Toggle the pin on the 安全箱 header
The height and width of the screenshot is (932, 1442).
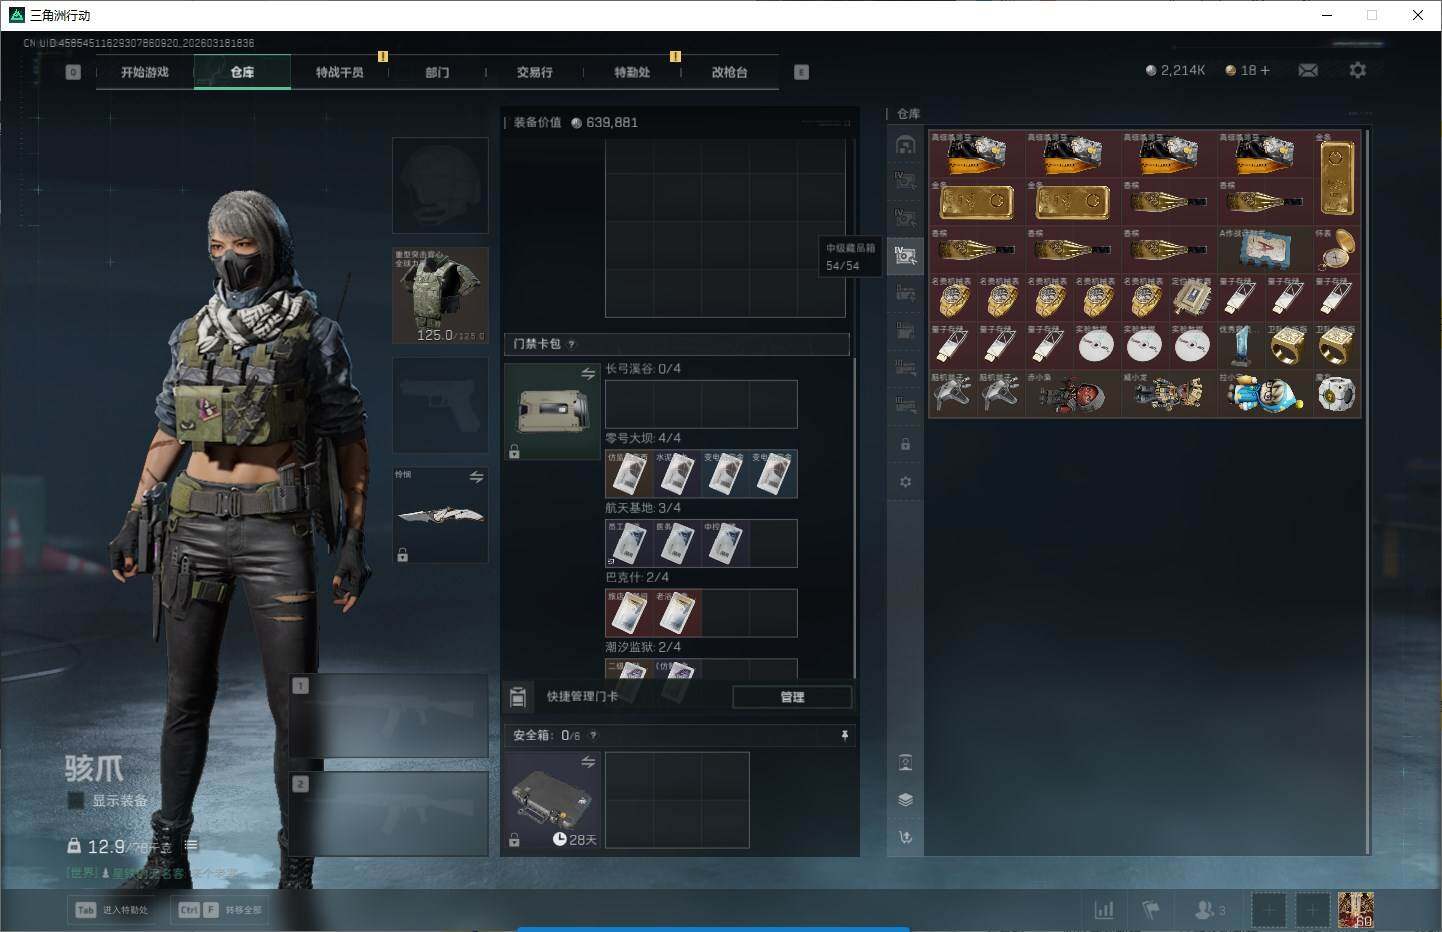[845, 736]
